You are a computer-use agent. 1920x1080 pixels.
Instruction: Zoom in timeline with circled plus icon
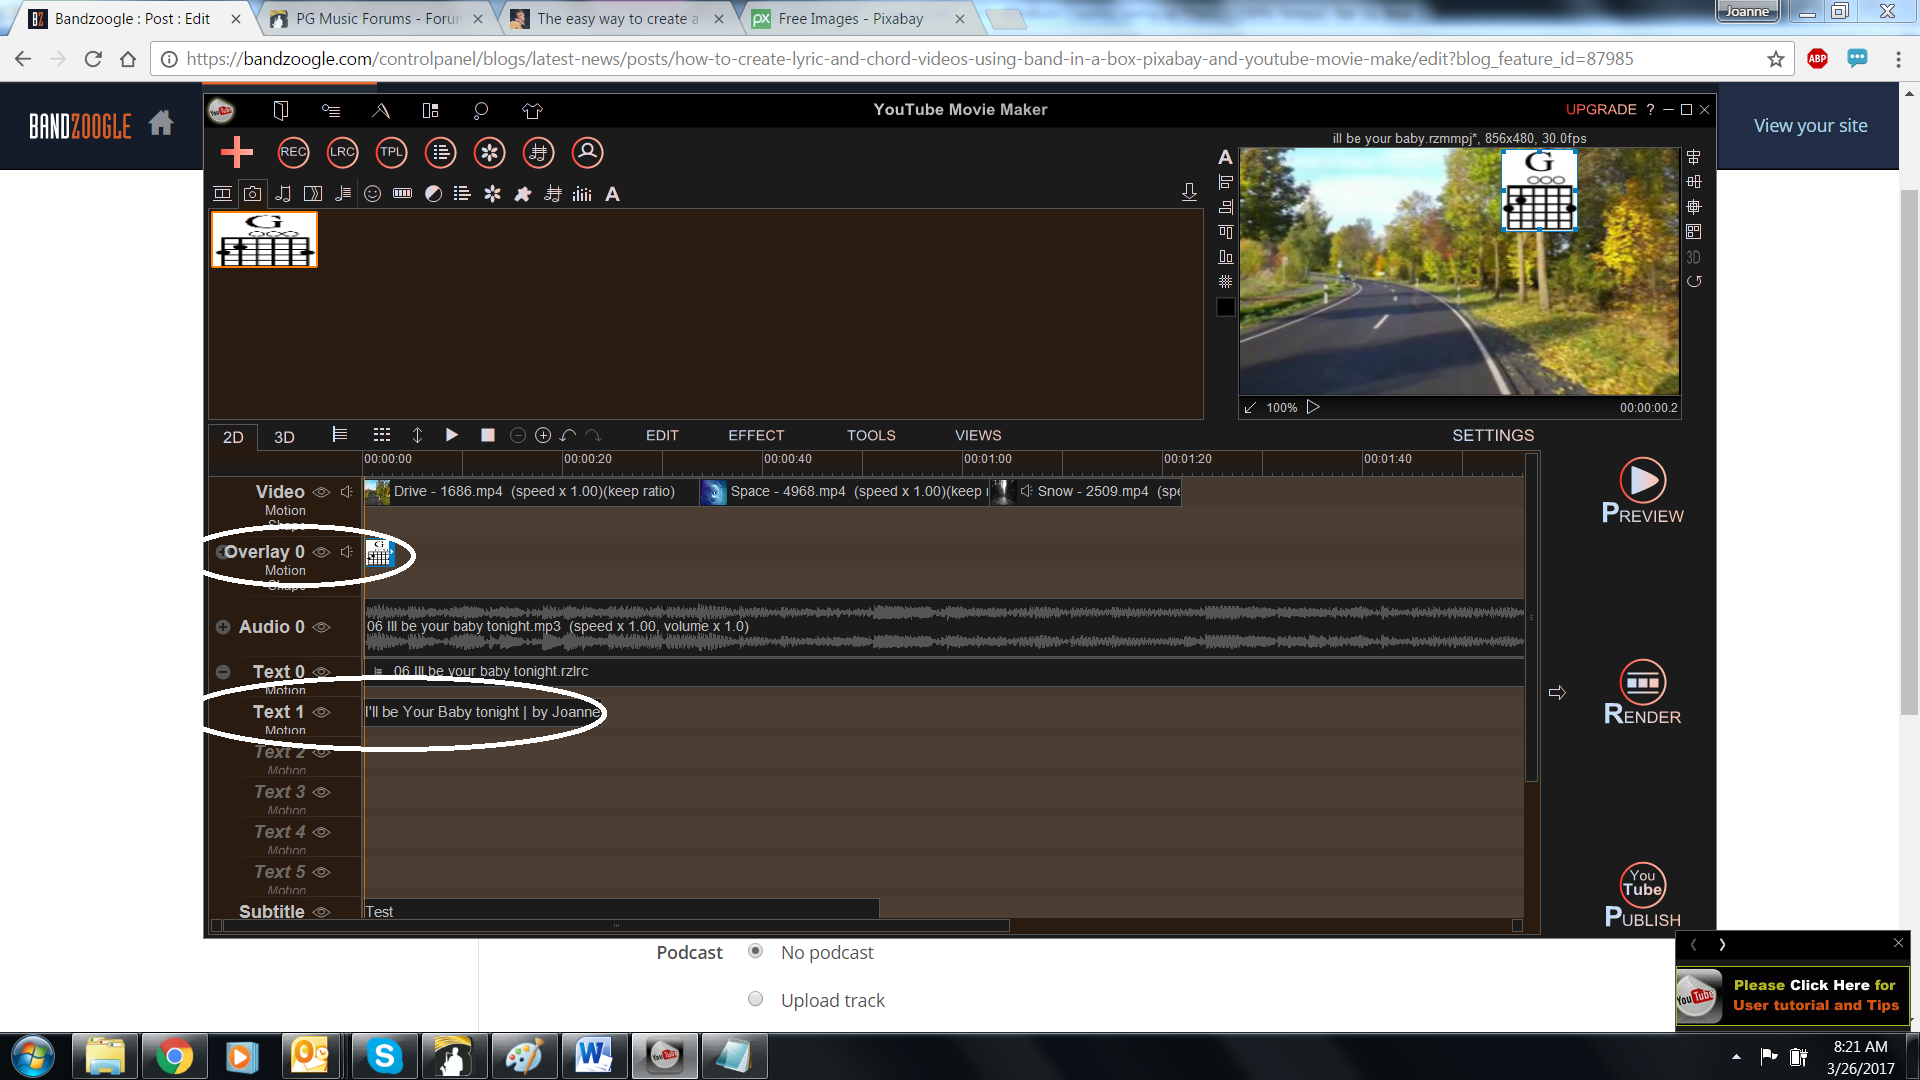coord(543,435)
